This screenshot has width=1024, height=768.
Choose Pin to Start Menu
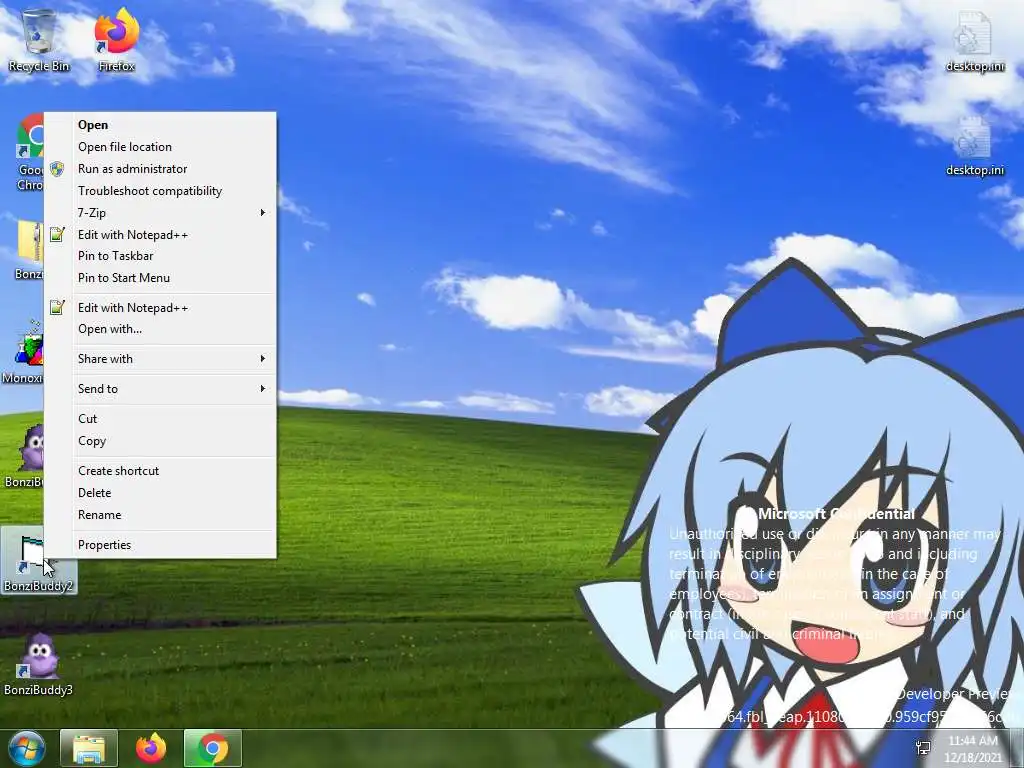pos(160,278)
